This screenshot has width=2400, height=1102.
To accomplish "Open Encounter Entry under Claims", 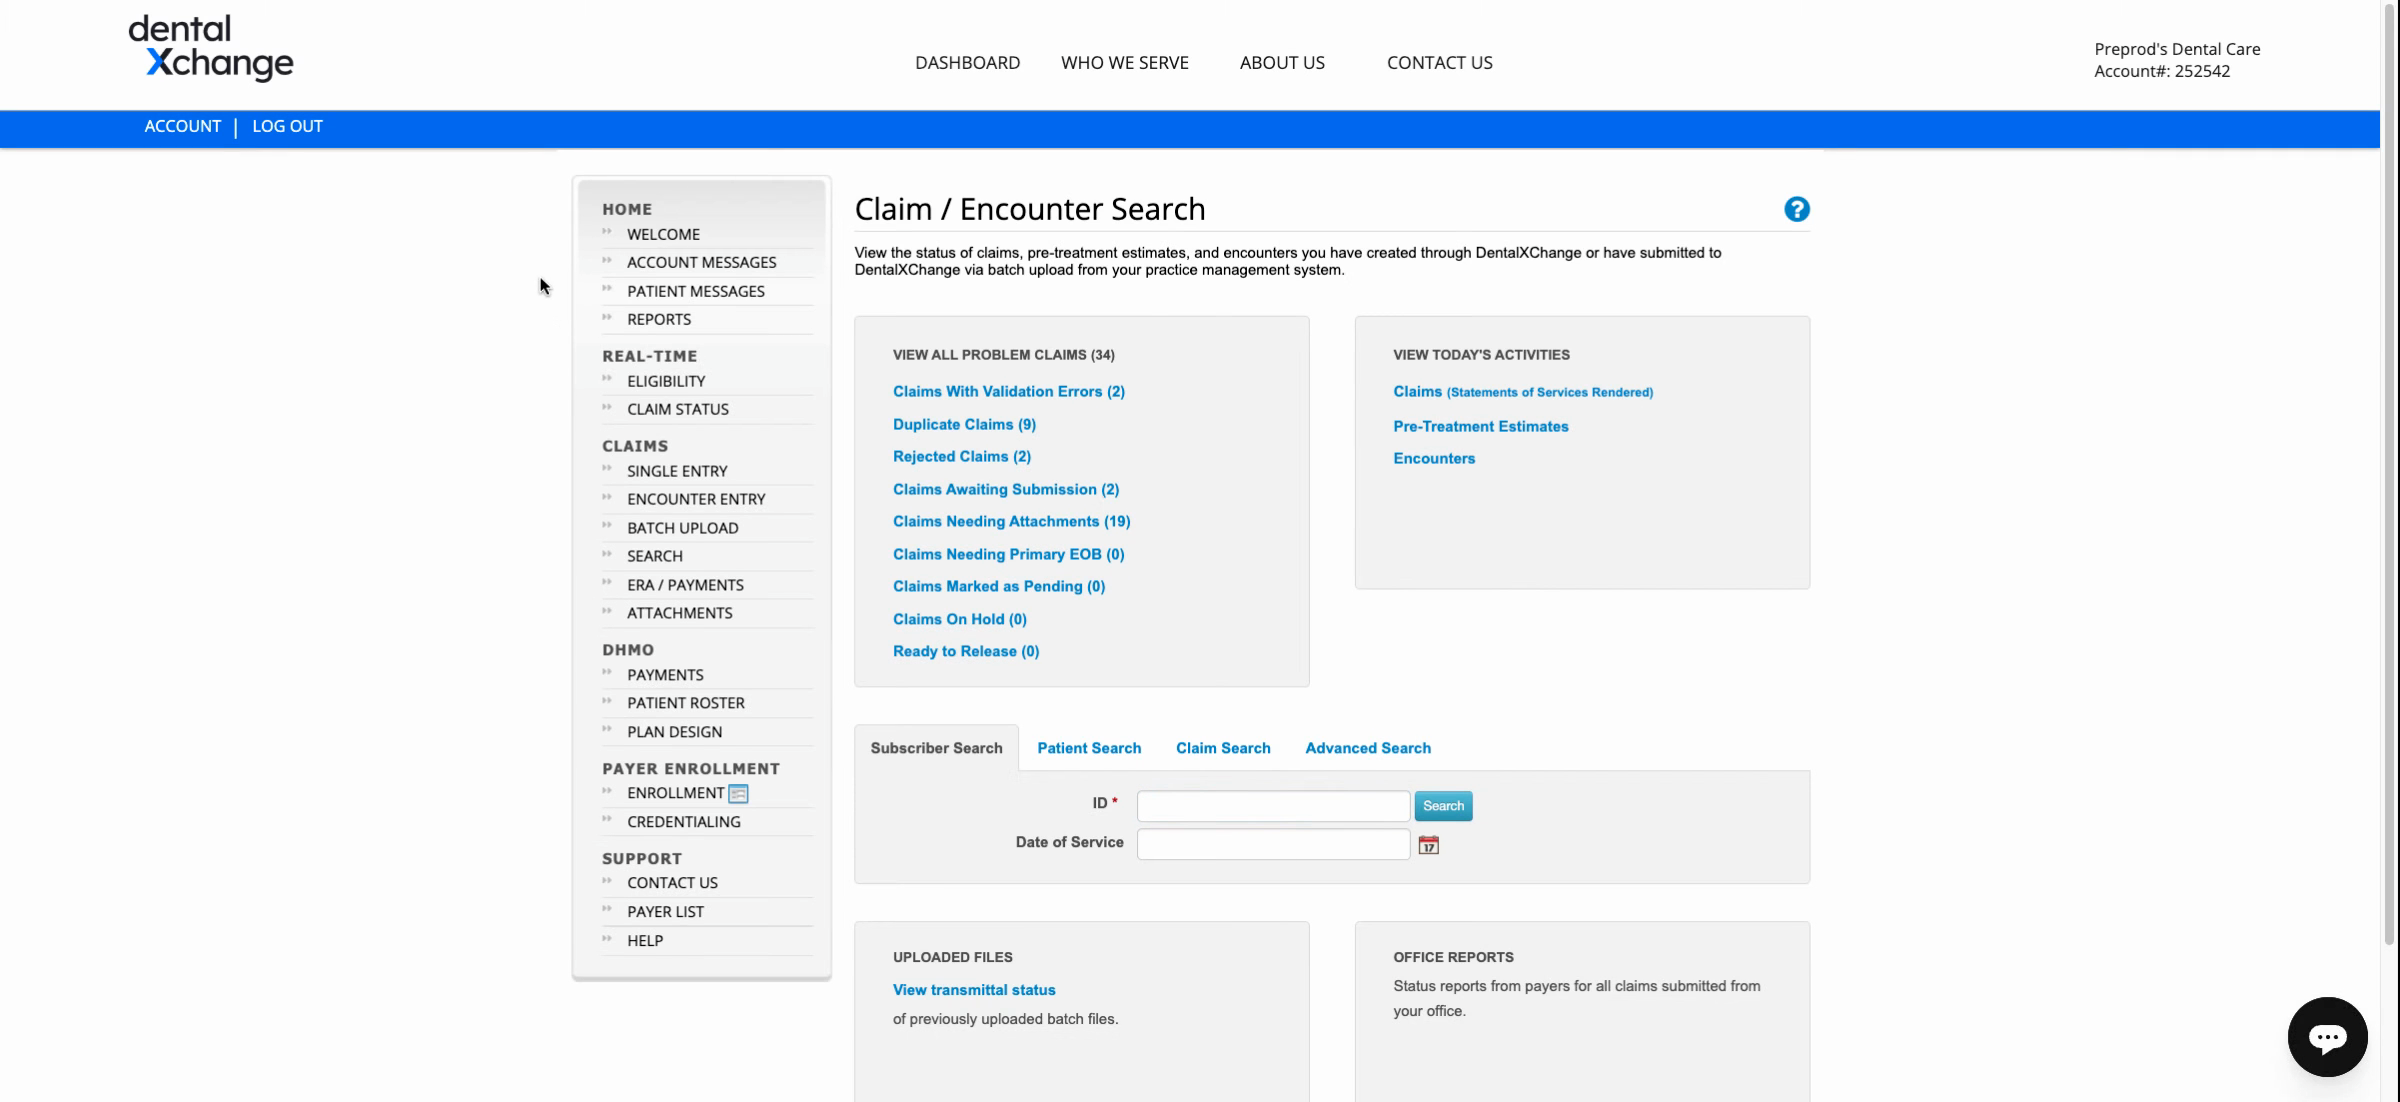I will coord(696,499).
